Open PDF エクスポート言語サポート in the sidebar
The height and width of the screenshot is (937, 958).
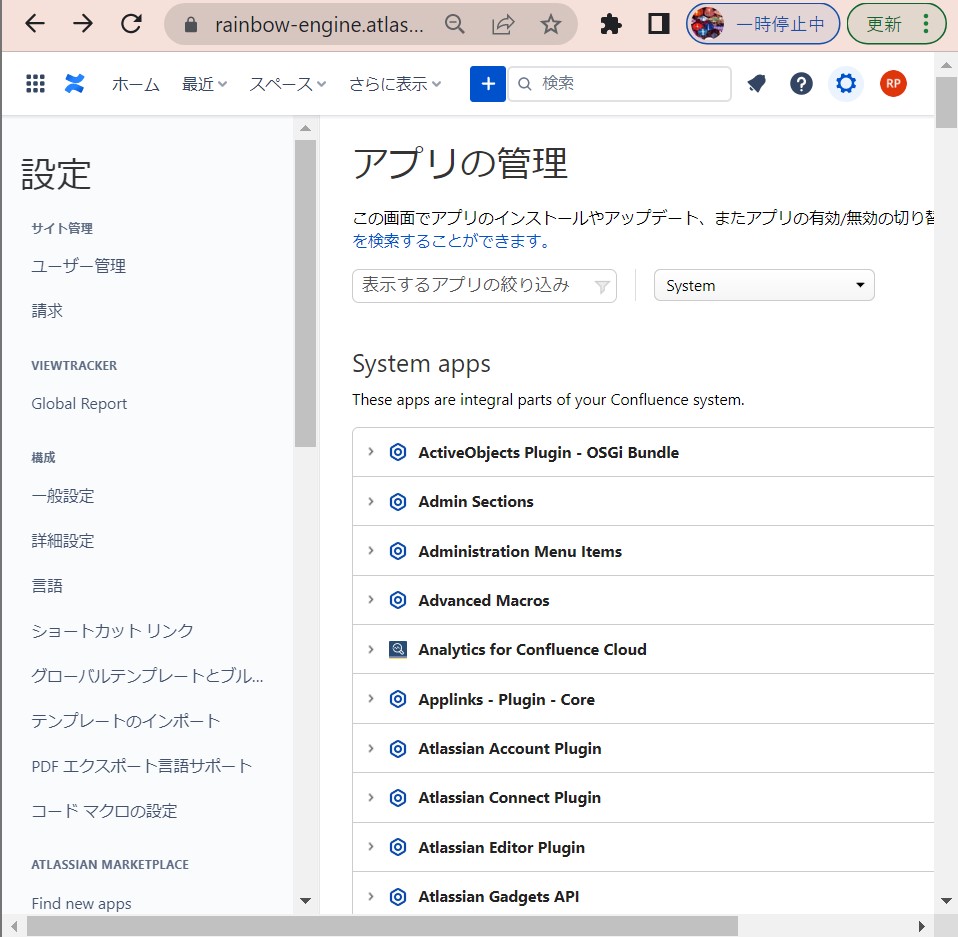[x=142, y=766]
